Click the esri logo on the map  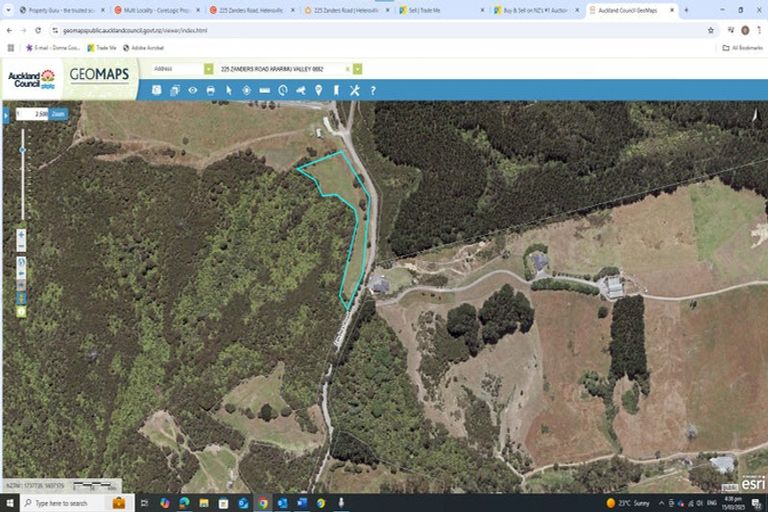pos(753,484)
